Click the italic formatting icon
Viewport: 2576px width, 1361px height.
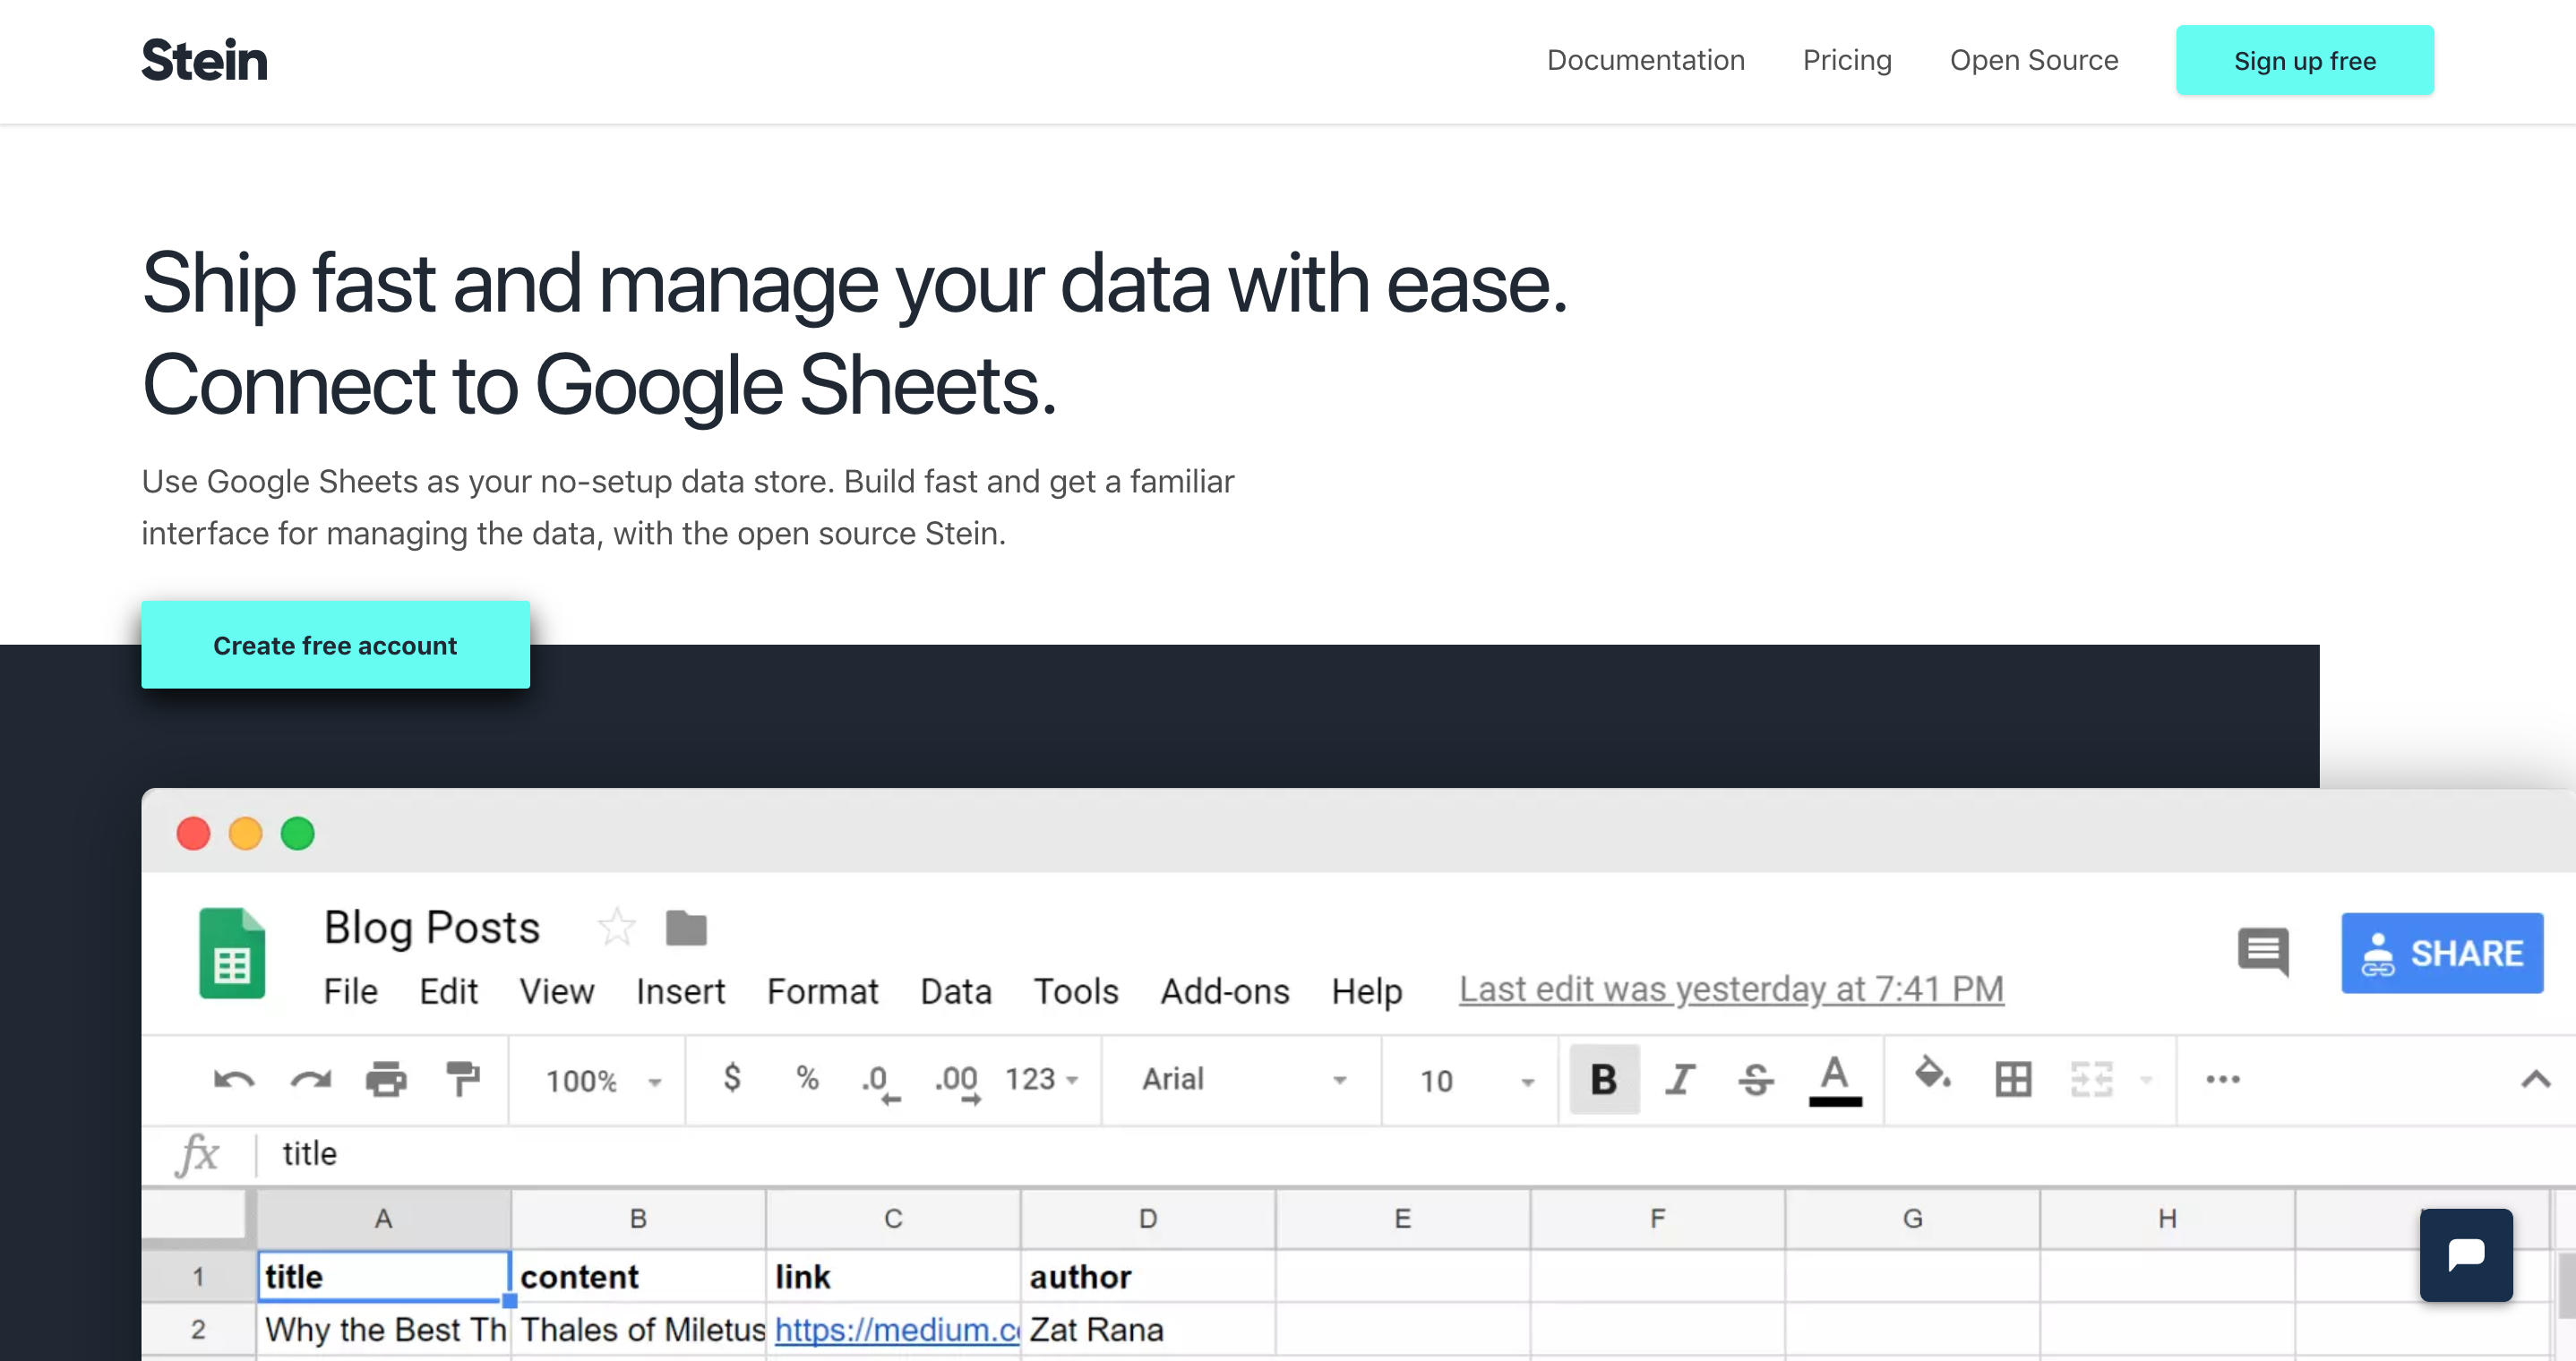pyautogui.click(x=1680, y=1080)
